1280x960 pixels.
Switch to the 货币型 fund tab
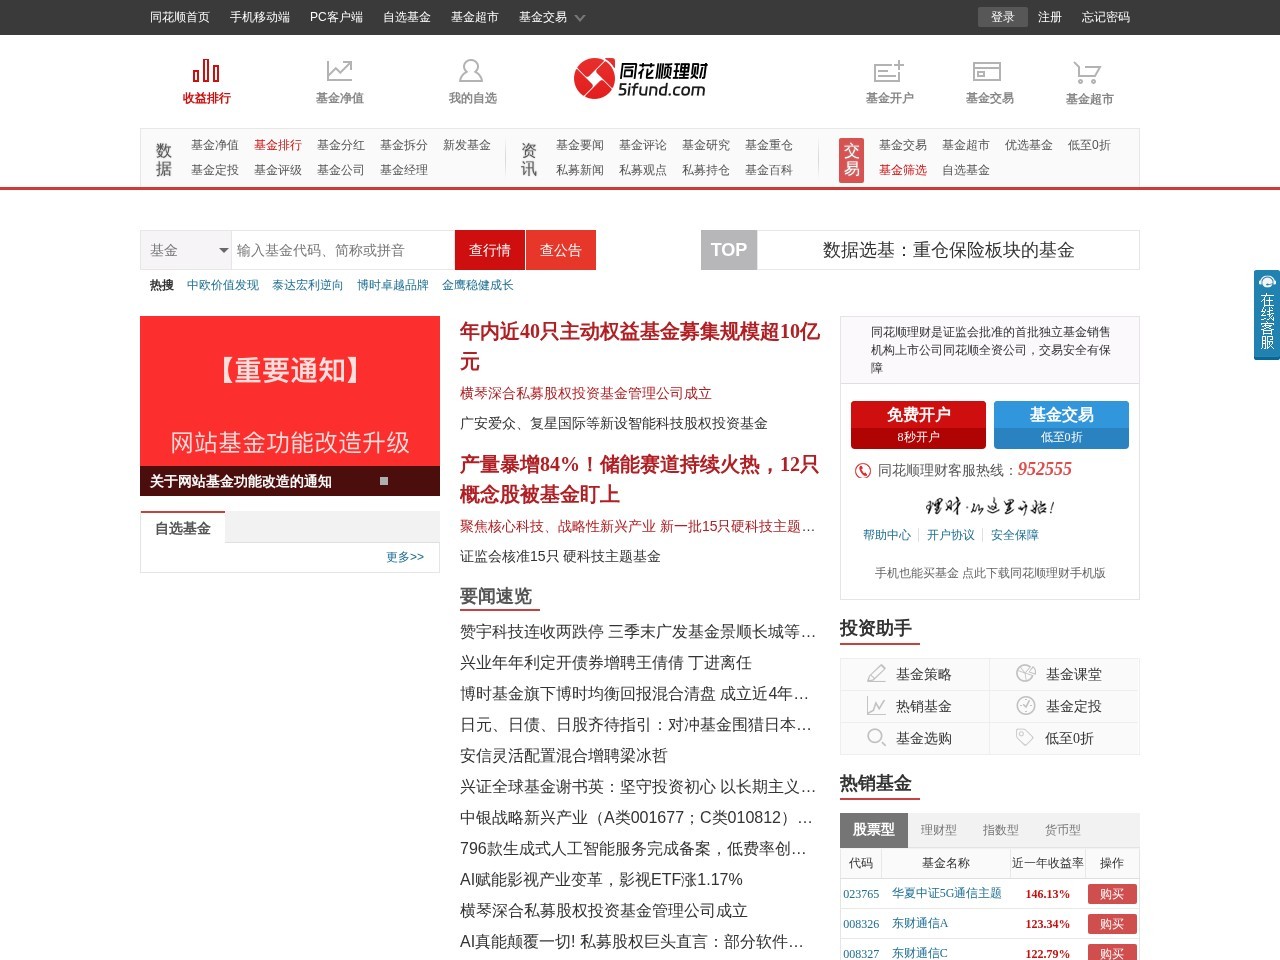tap(1063, 830)
